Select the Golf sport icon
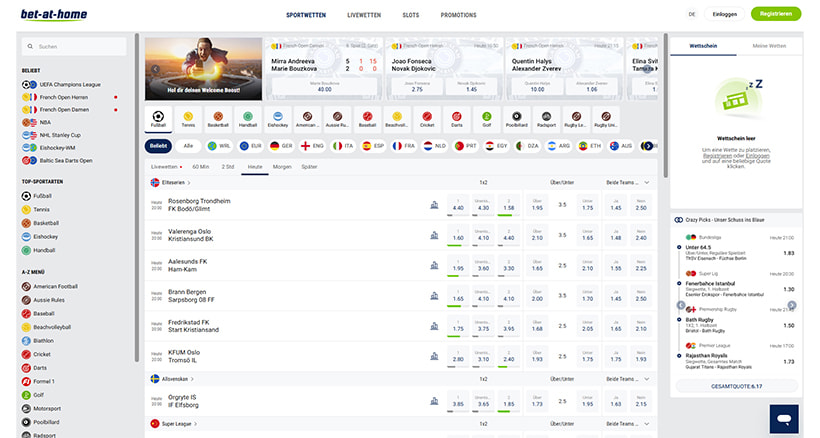This screenshot has width=820, height=438. pyautogui.click(x=487, y=119)
